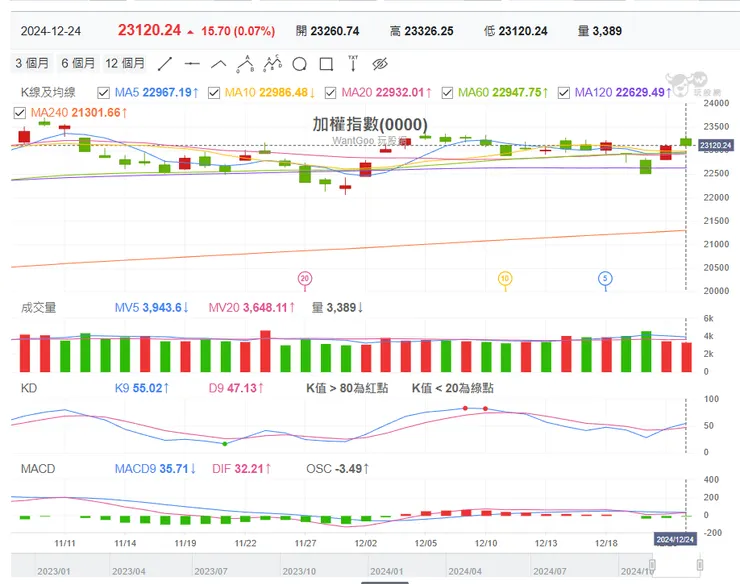Uncheck the MA20 moving average checkbox
Screen dimensions: 740x584
[x=330, y=93]
